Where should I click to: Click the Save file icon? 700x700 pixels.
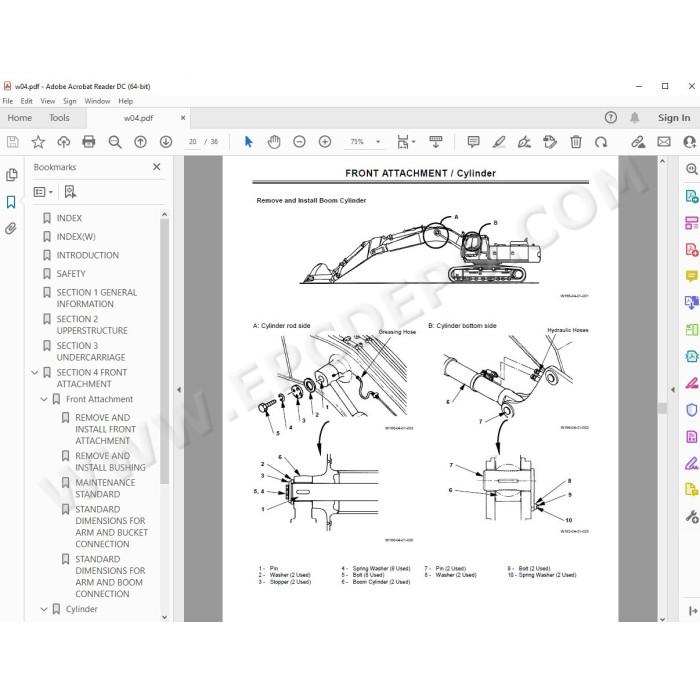(x=12, y=142)
